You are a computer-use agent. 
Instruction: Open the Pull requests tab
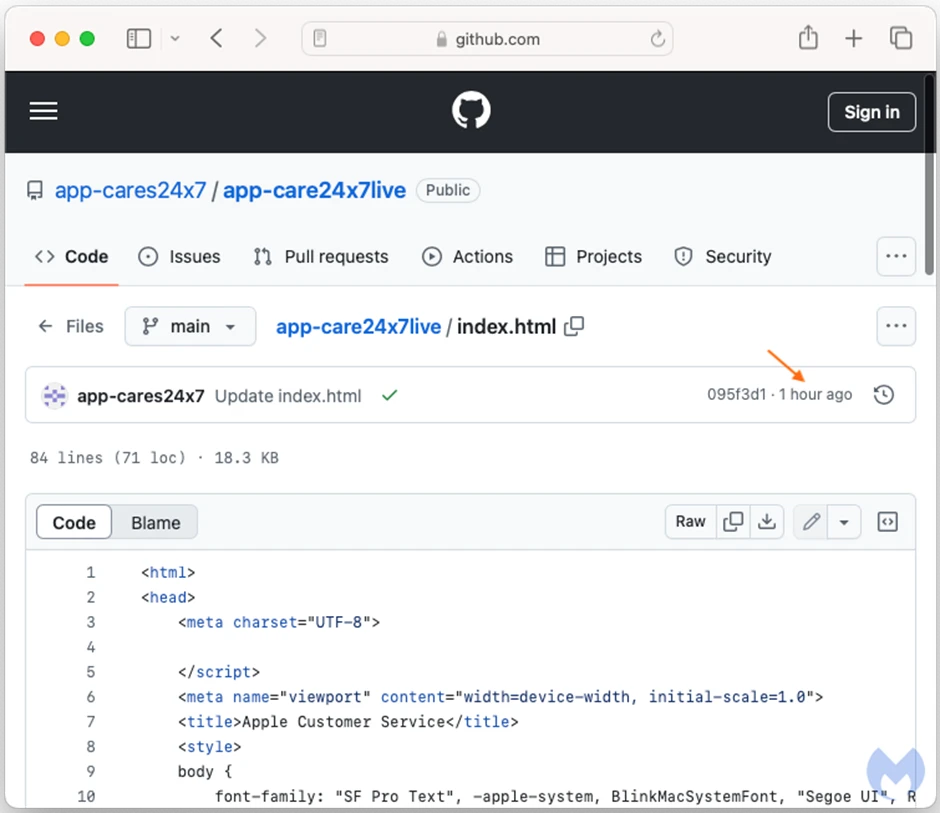tap(321, 257)
